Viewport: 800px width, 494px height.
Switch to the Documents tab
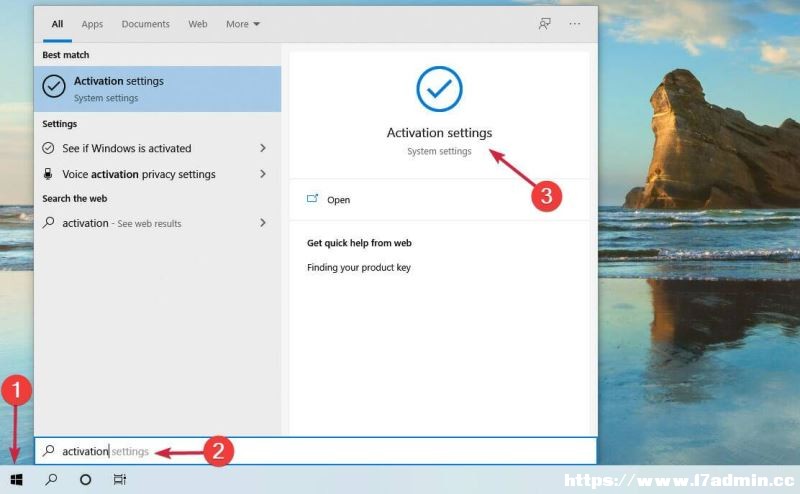(x=145, y=24)
